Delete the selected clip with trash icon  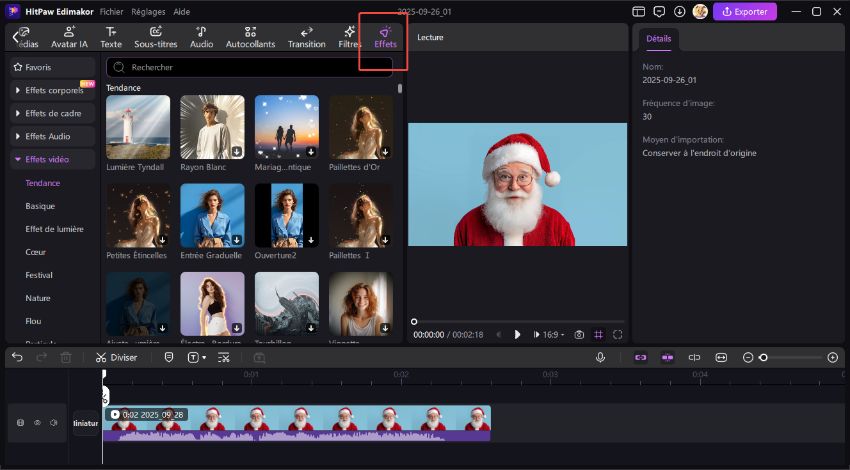66,357
